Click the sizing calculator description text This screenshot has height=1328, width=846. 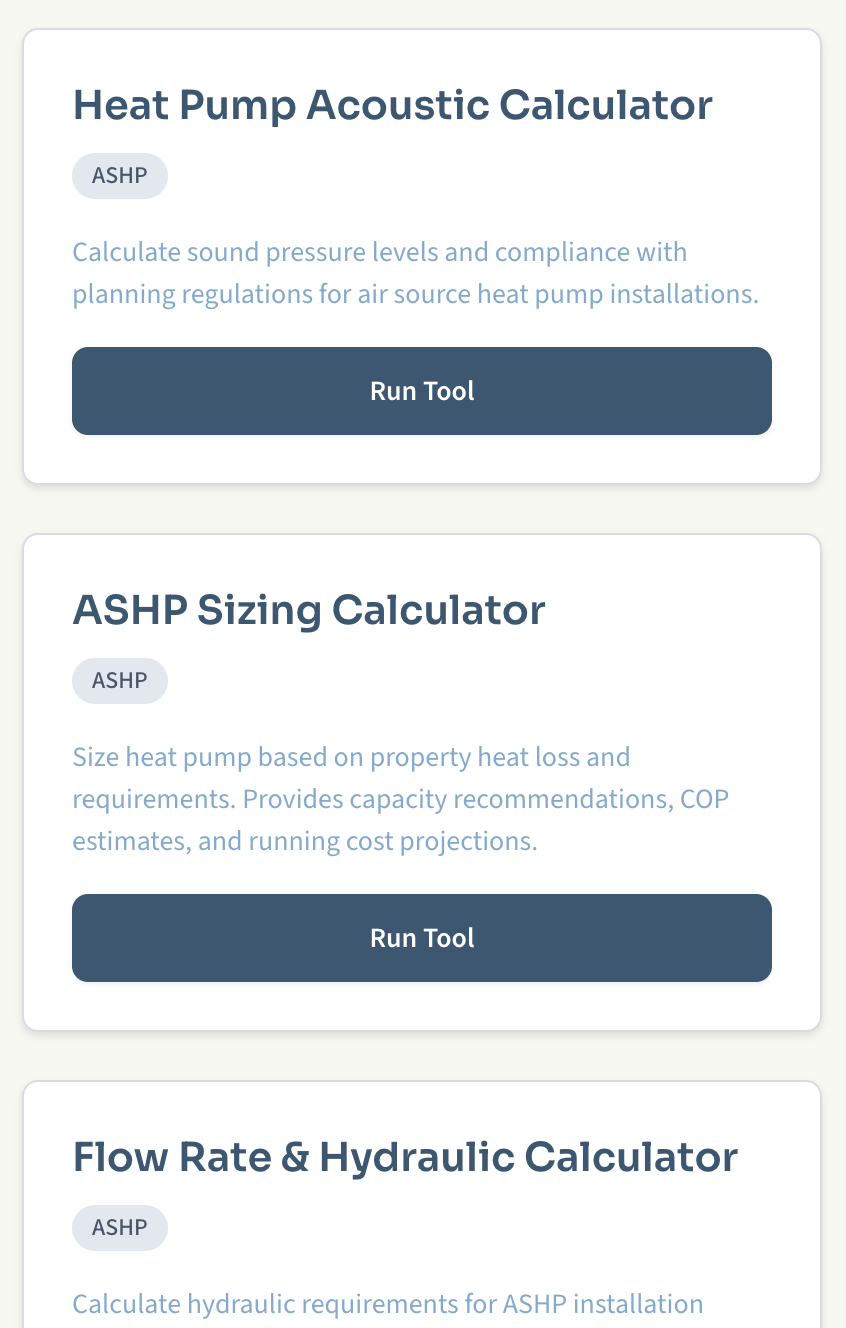(400, 798)
